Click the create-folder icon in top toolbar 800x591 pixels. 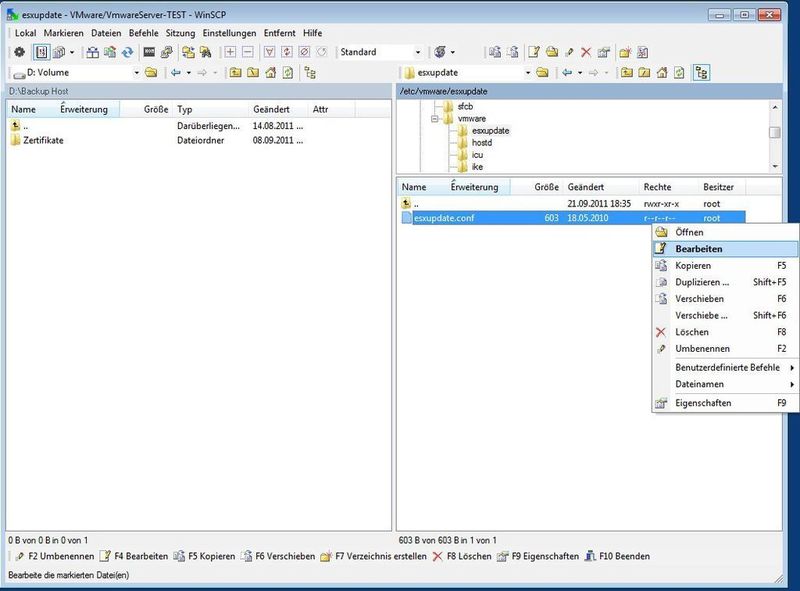[x=625, y=52]
